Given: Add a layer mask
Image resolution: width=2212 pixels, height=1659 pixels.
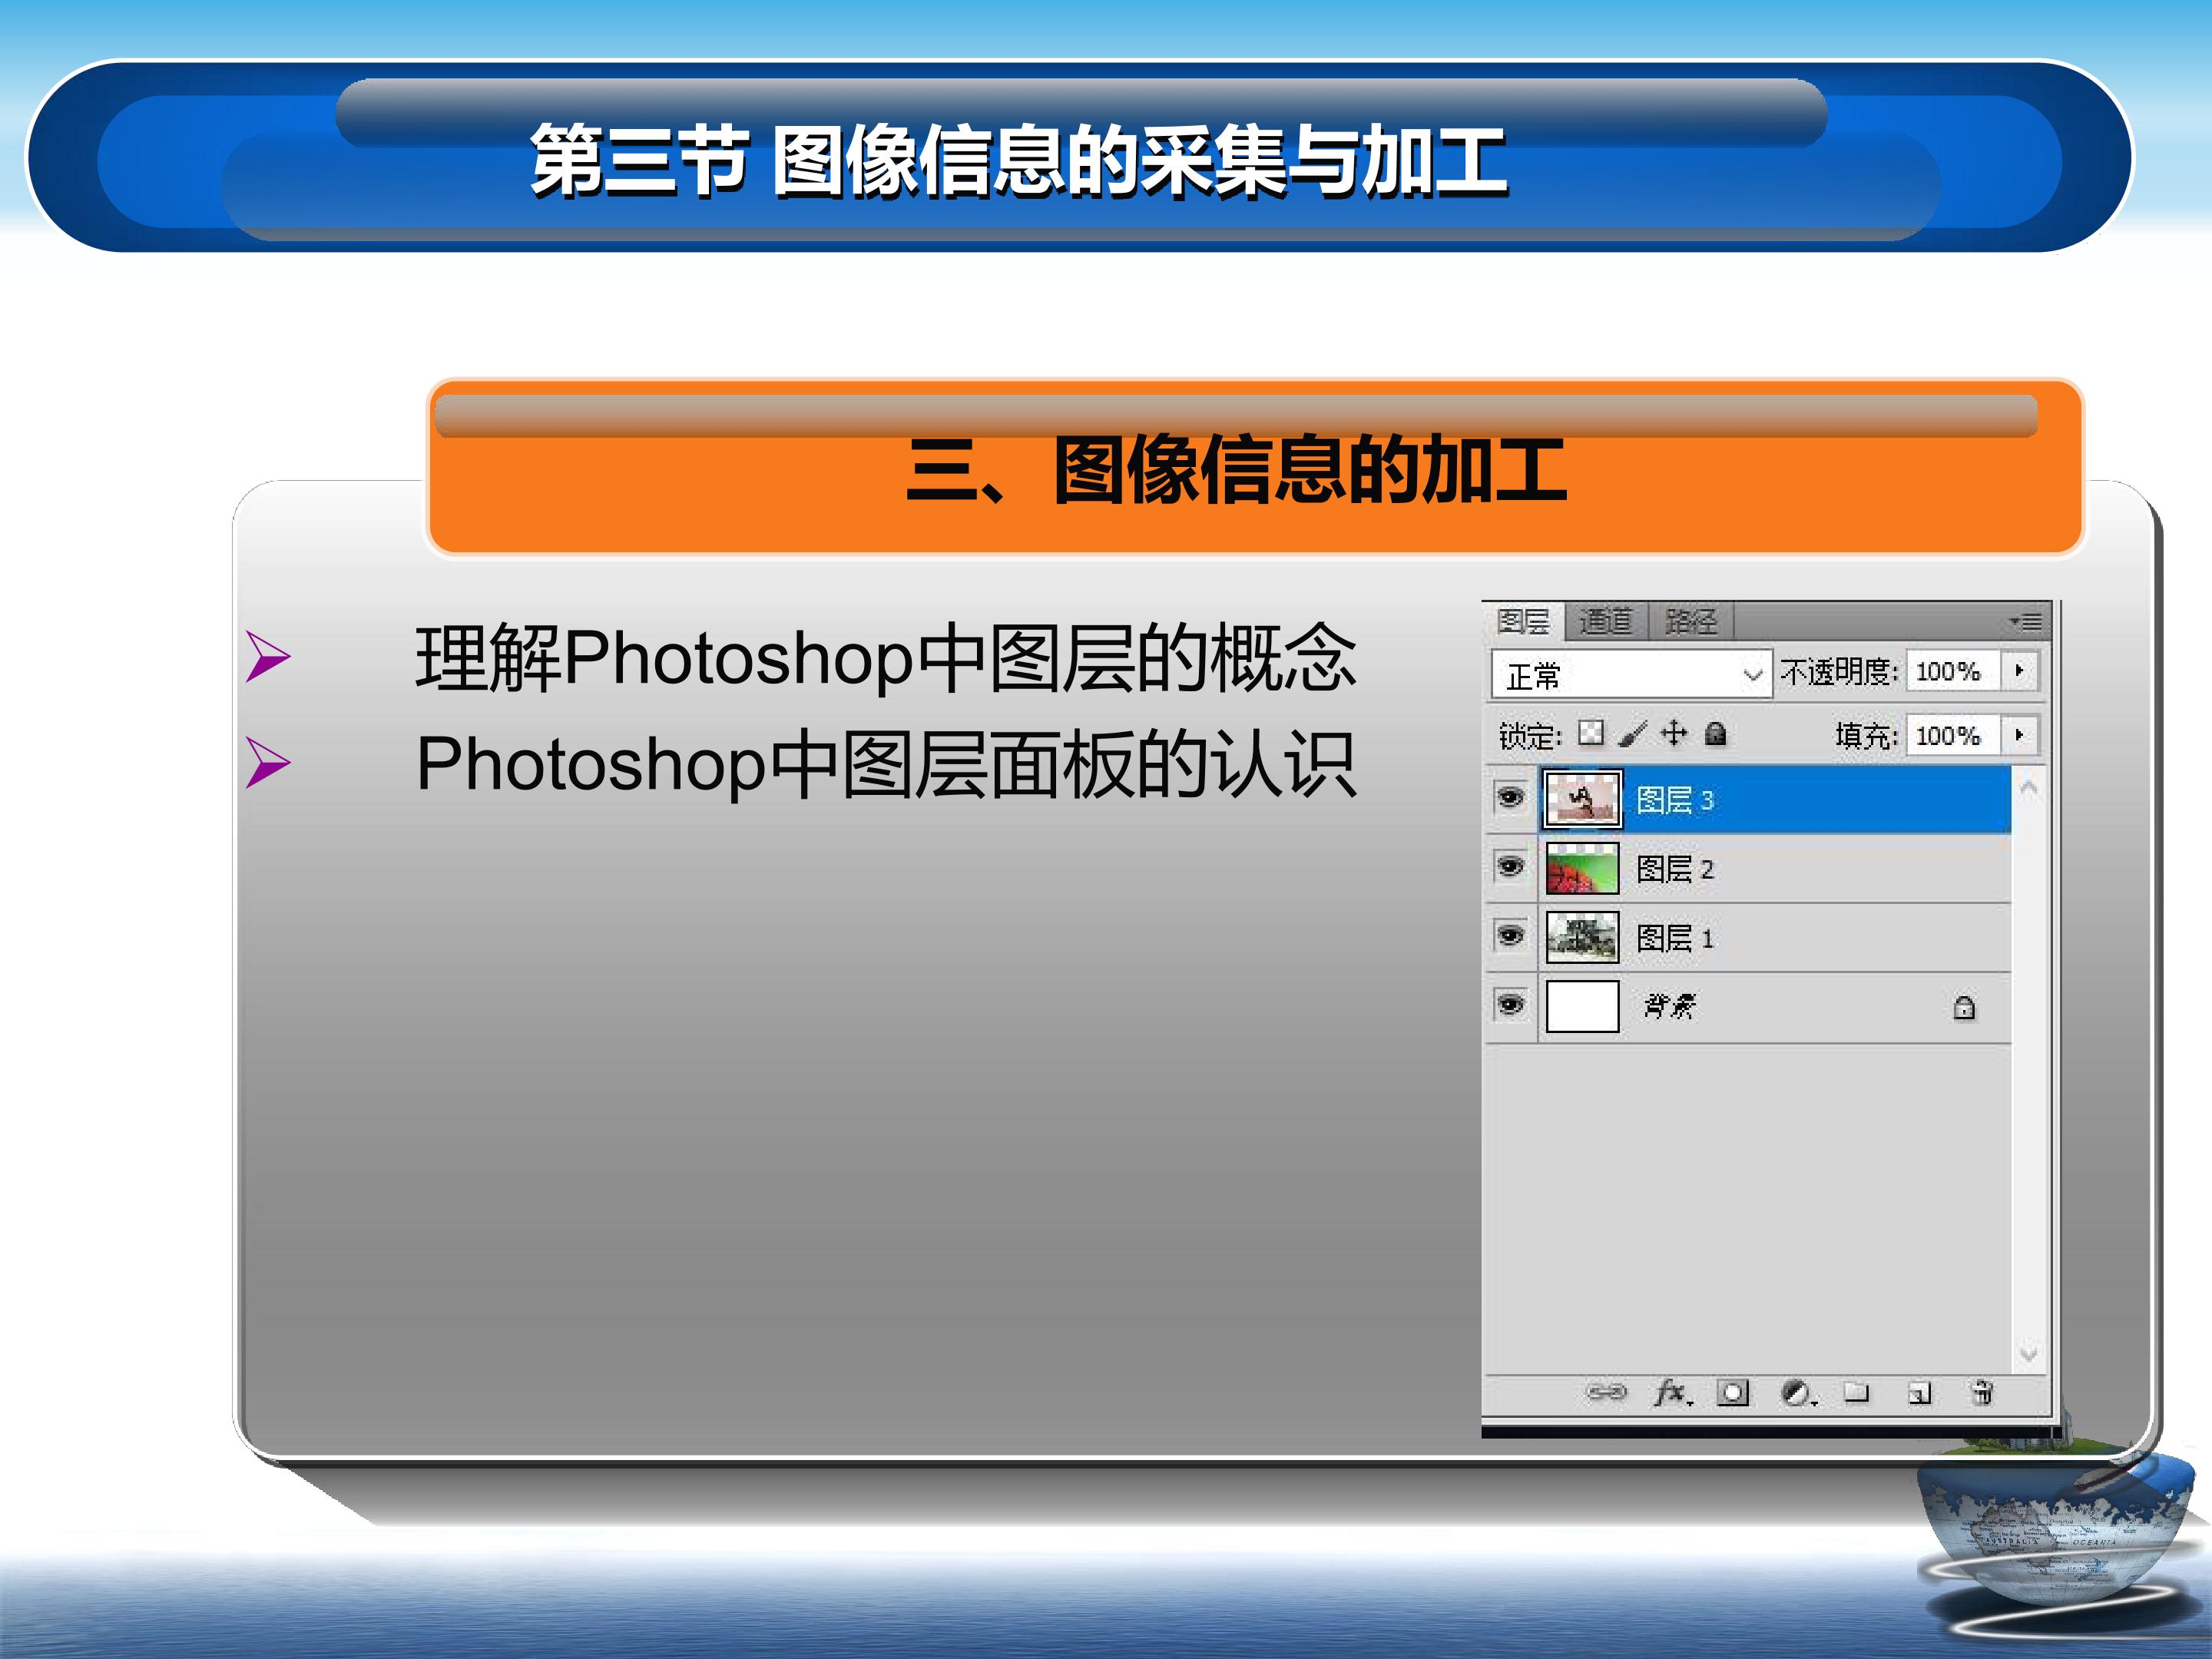Looking at the screenshot, I should [x=1732, y=1392].
